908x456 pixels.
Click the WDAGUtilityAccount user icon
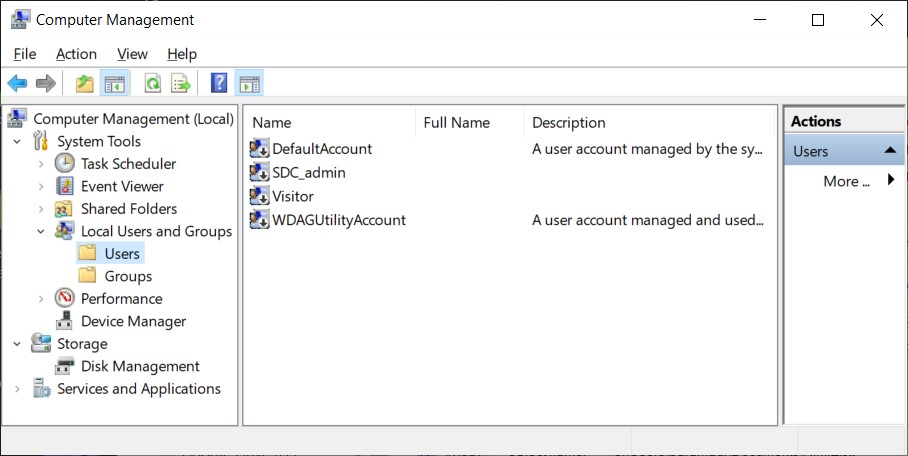pyautogui.click(x=259, y=220)
